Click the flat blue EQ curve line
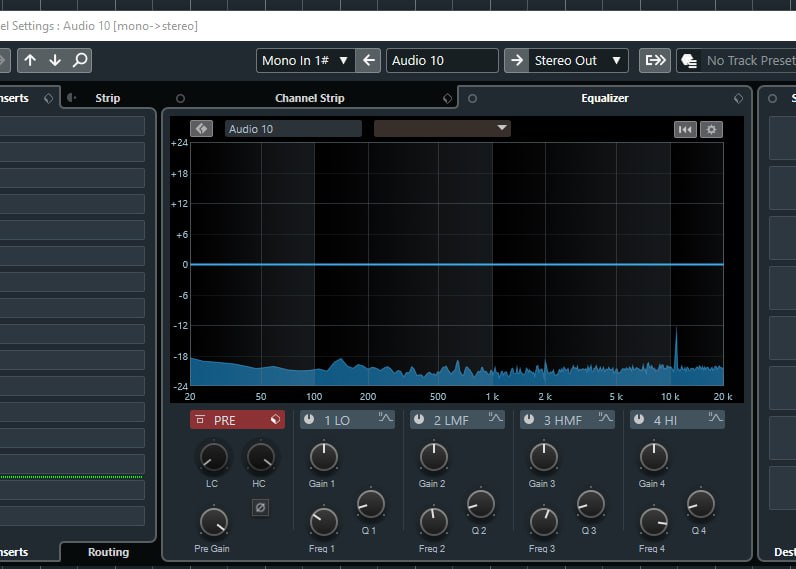Image resolution: width=796 pixels, height=569 pixels. (x=456, y=264)
